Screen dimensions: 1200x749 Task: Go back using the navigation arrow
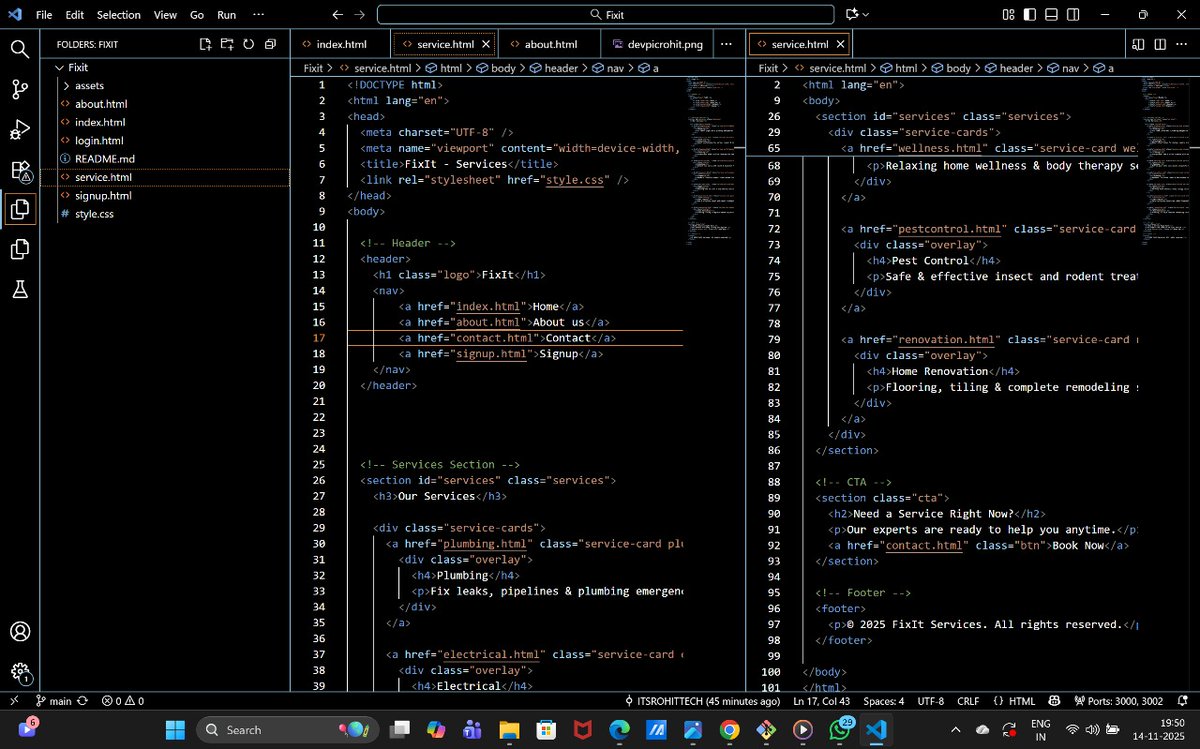point(338,15)
